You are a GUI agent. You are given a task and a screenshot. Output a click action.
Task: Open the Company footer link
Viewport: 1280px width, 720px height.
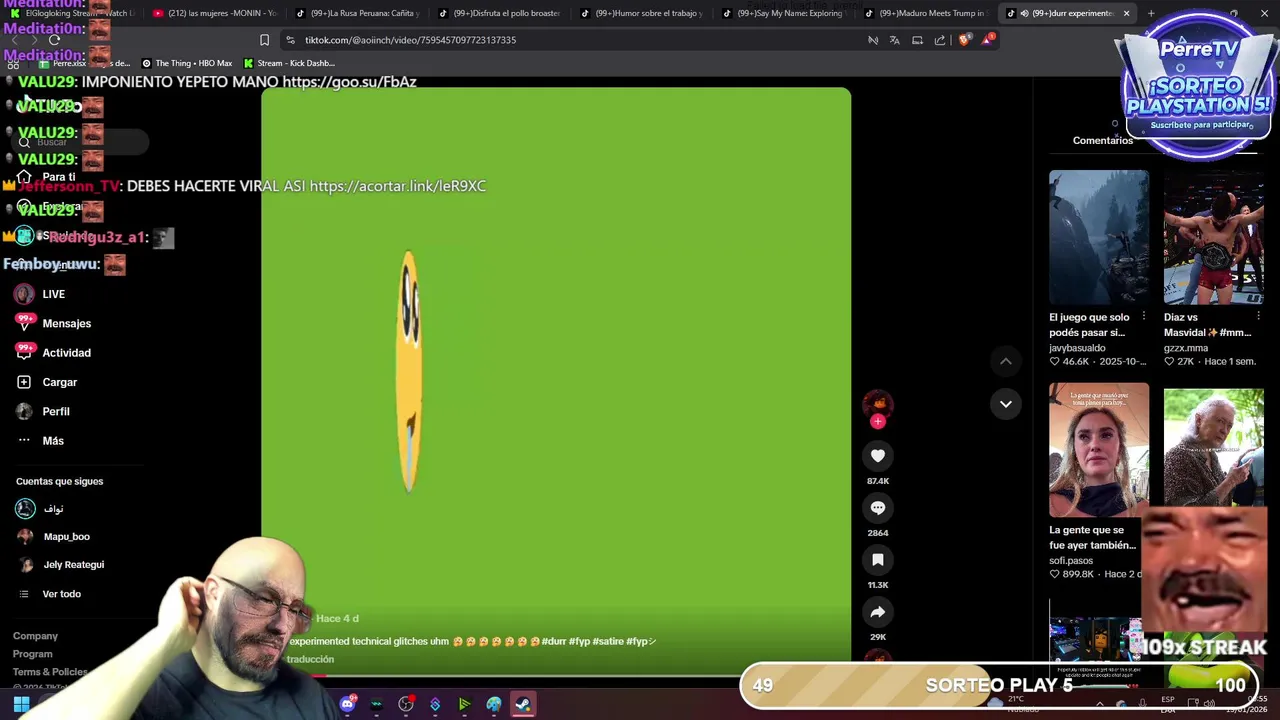pyautogui.click(x=35, y=636)
